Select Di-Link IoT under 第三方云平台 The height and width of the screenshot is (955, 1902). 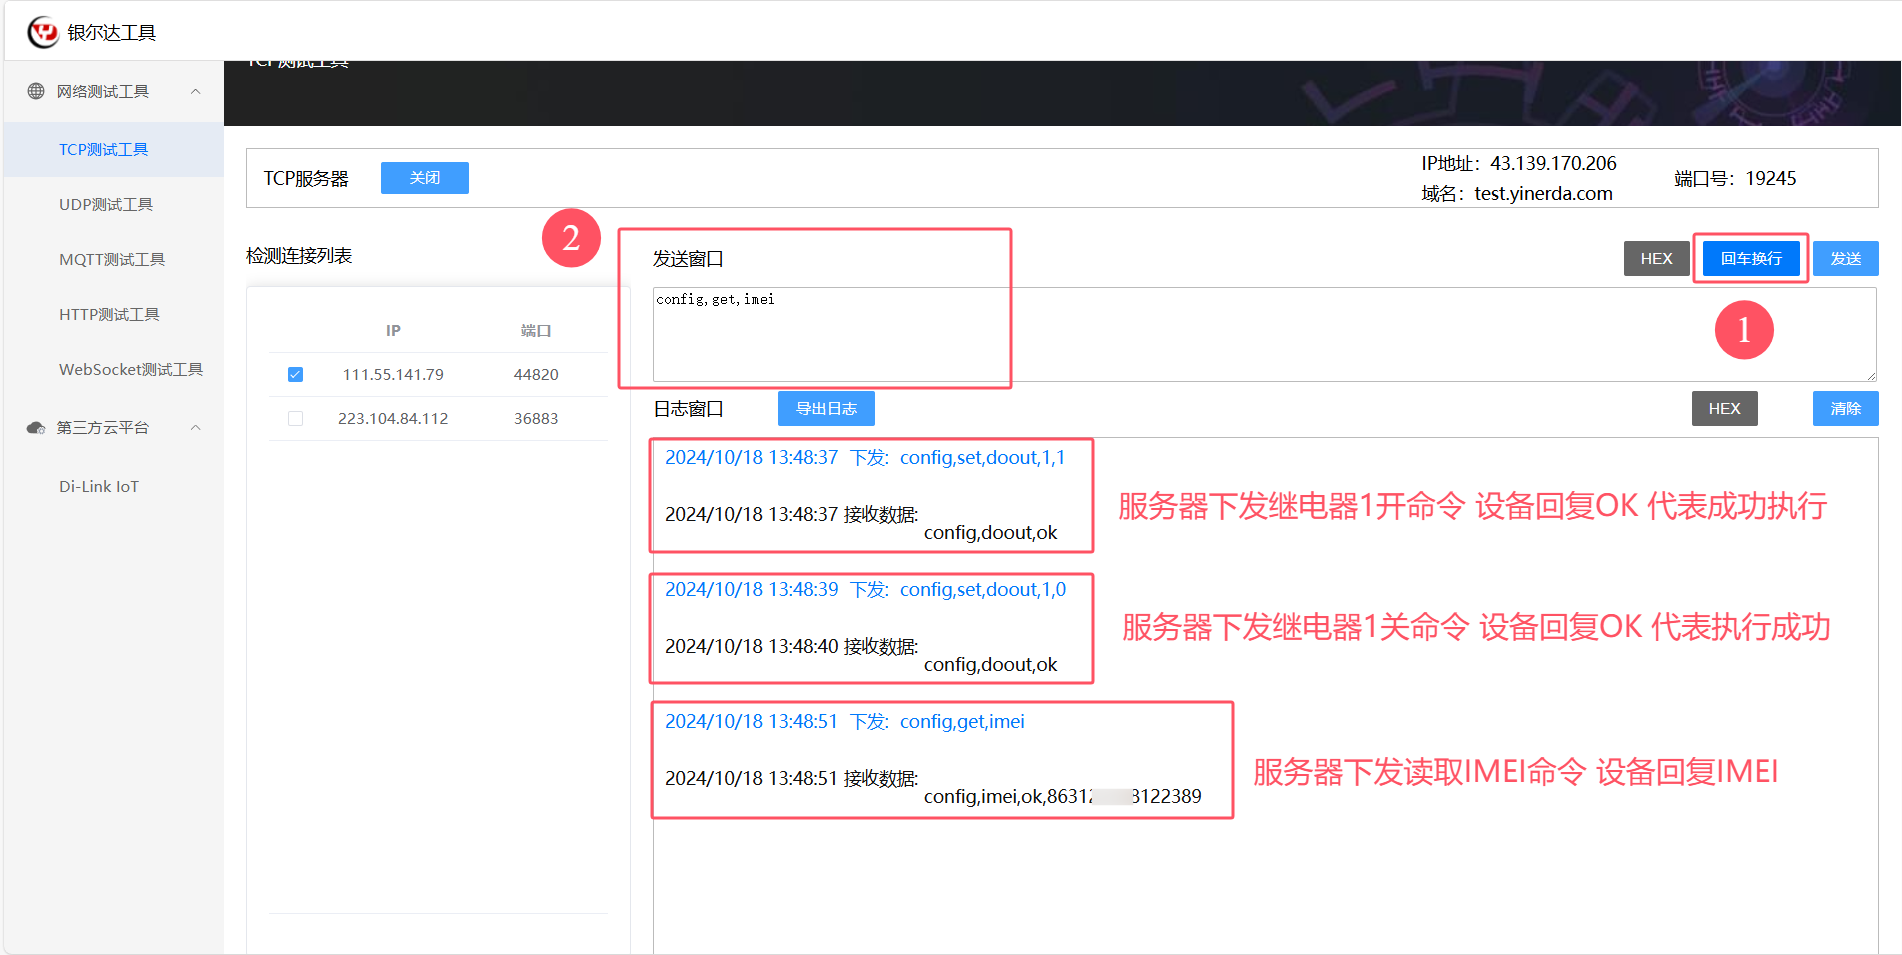tap(98, 486)
